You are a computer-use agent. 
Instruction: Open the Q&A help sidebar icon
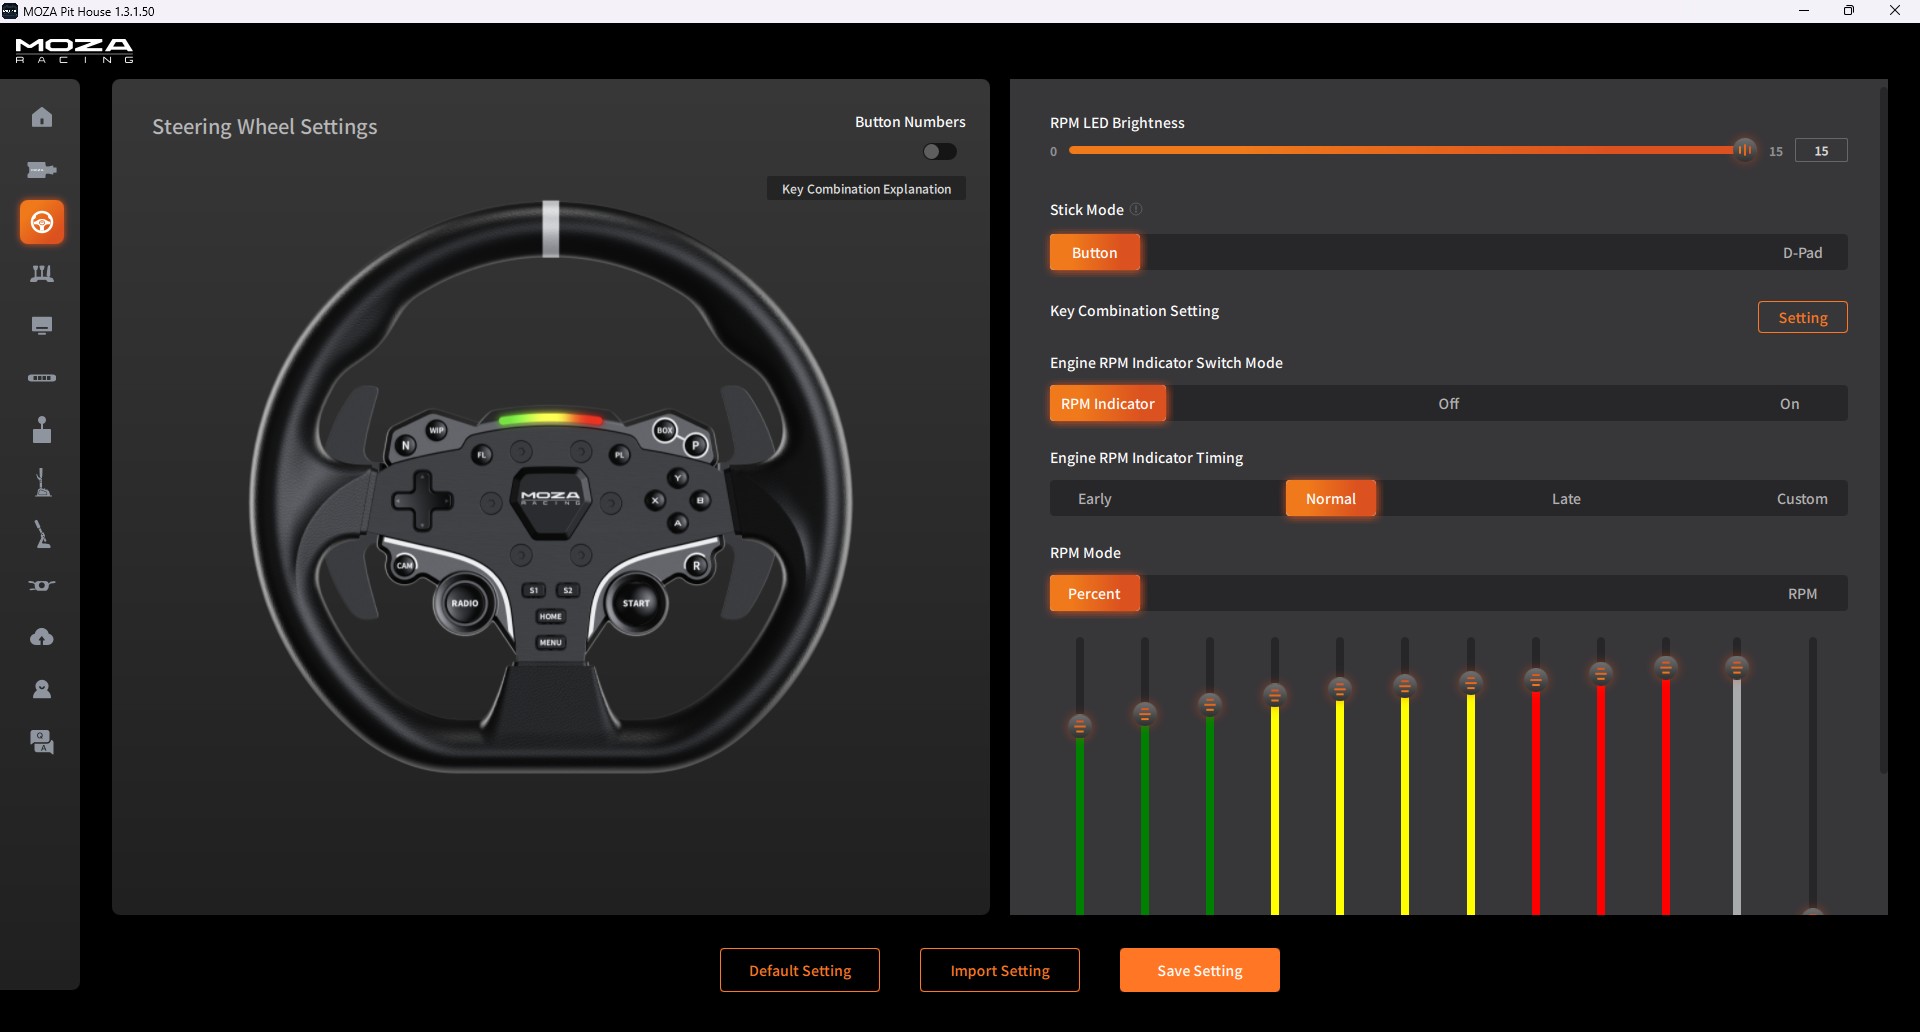coord(42,741)
